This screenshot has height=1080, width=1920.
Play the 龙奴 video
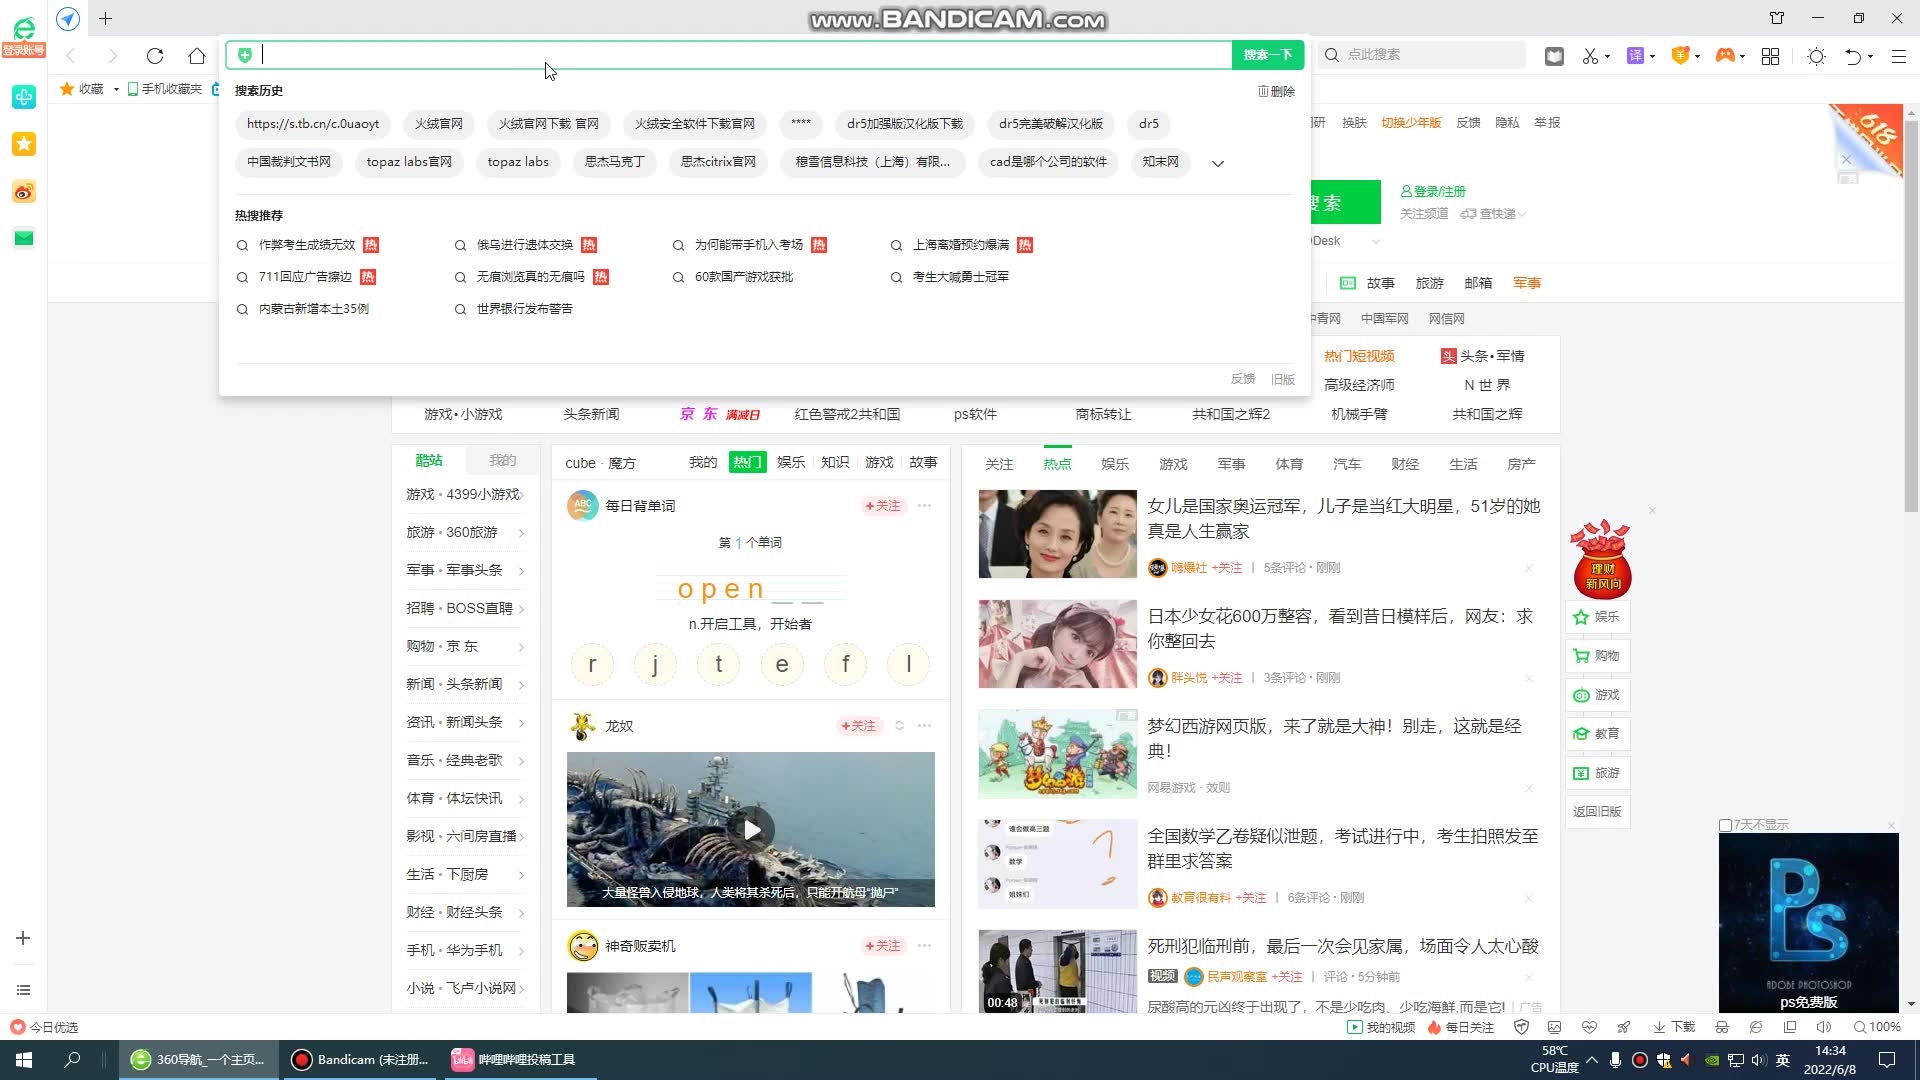tap(751, 829)
